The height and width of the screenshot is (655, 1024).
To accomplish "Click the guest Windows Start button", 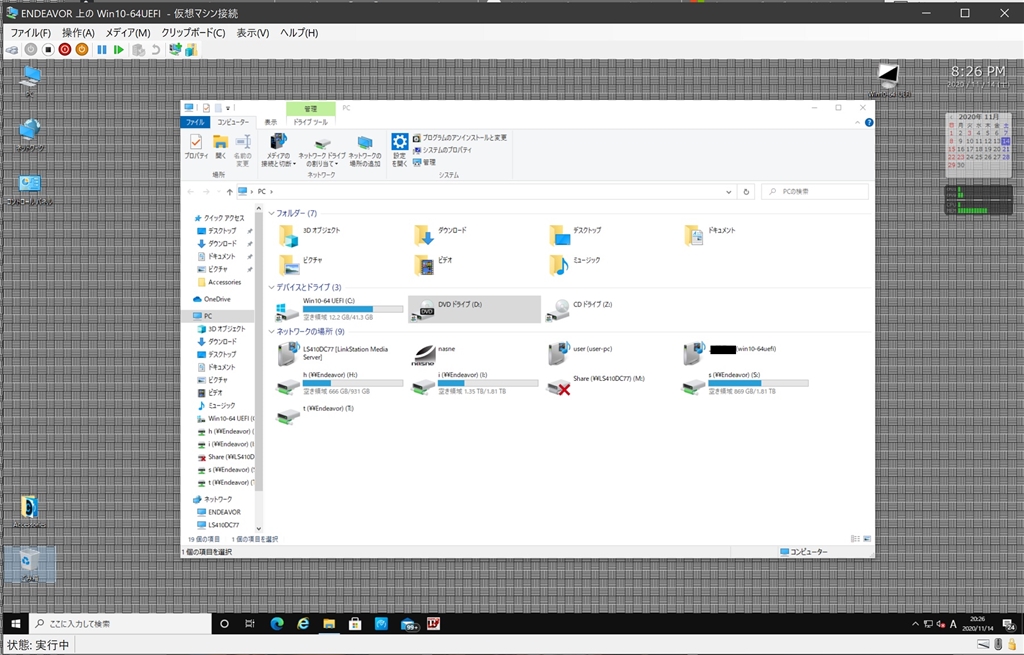I will click(x=16, y=624).
